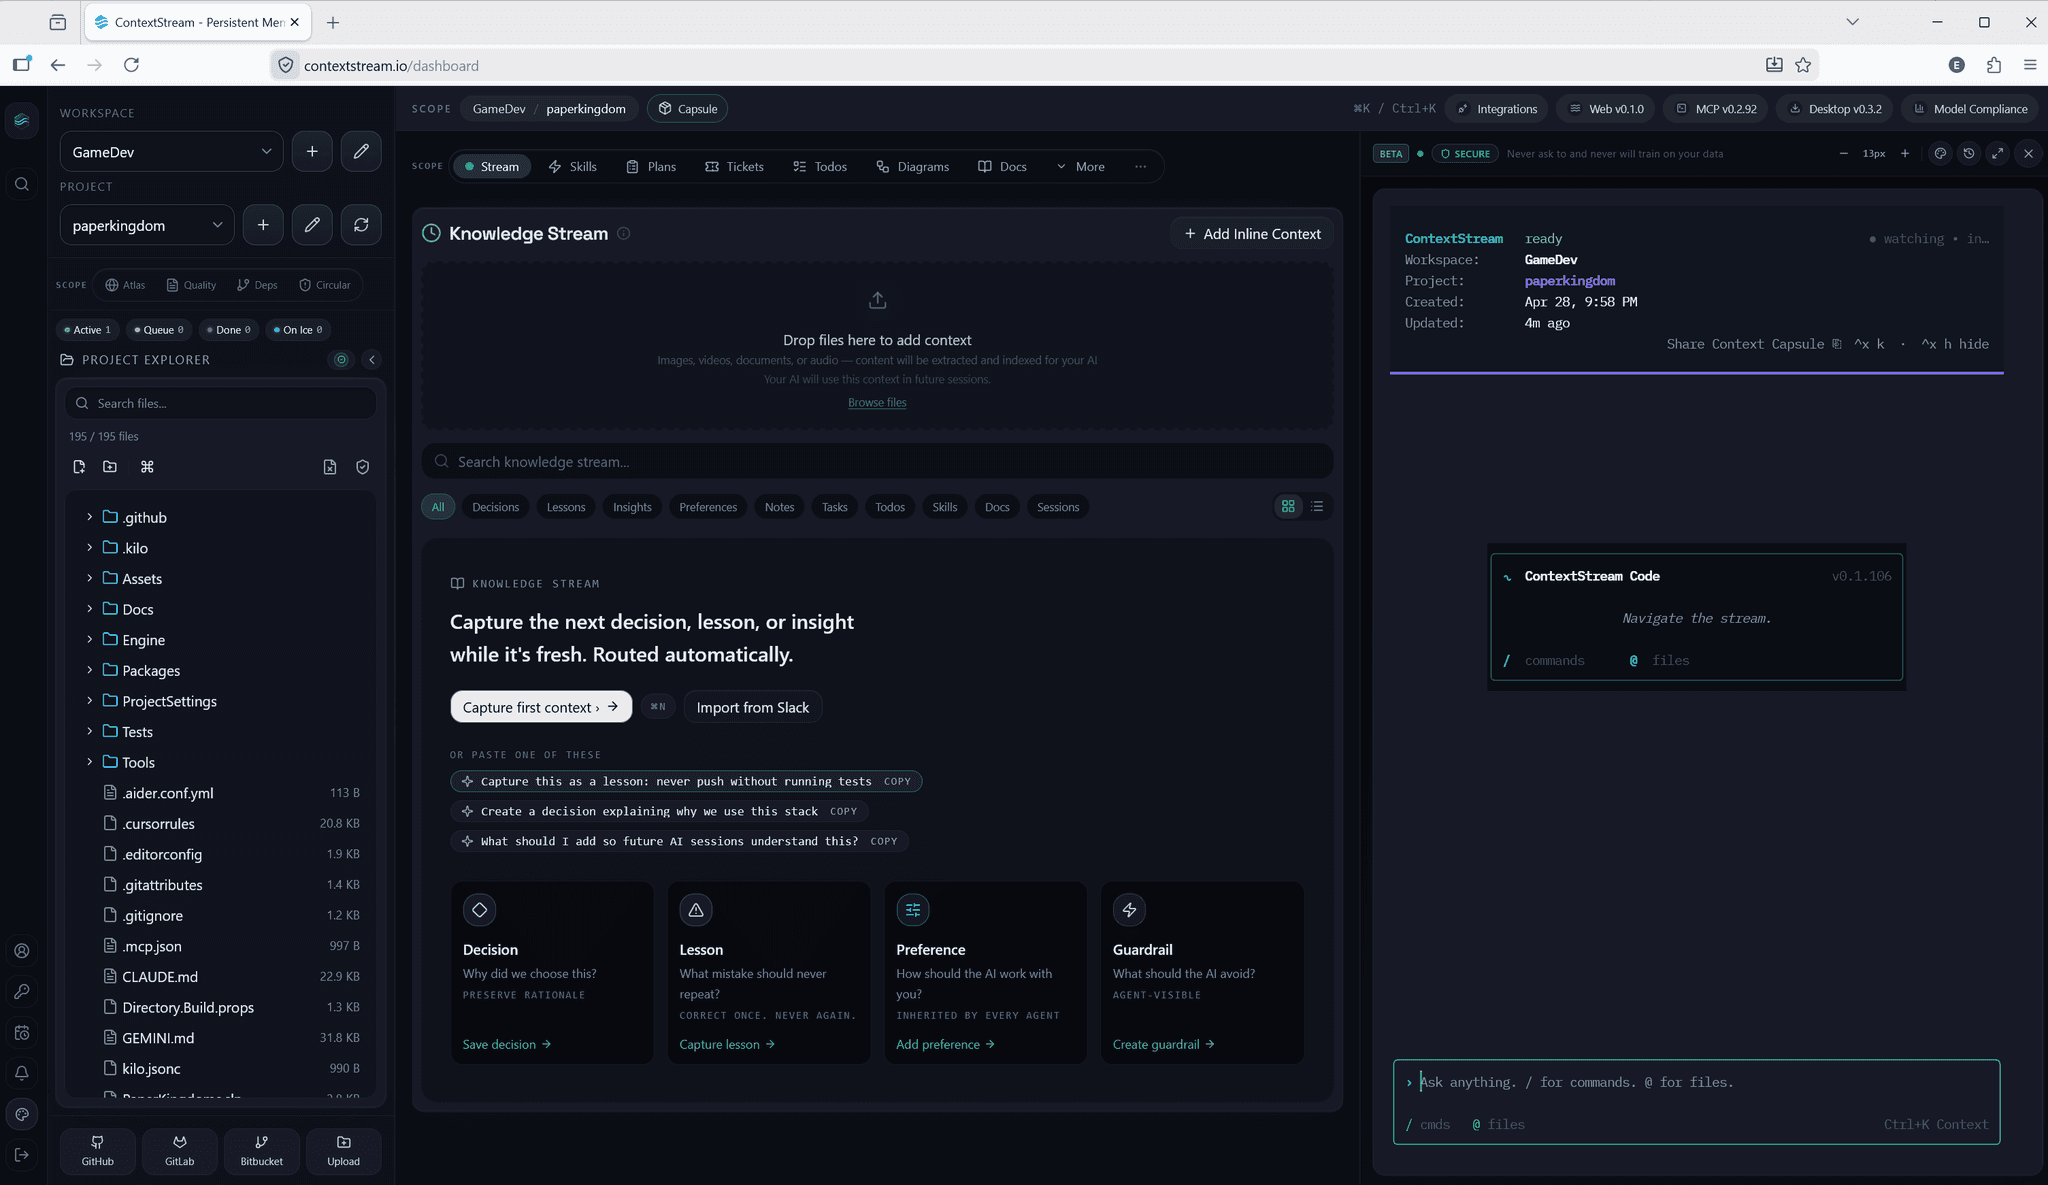Click Add Inline Context button

point(1252,233)
